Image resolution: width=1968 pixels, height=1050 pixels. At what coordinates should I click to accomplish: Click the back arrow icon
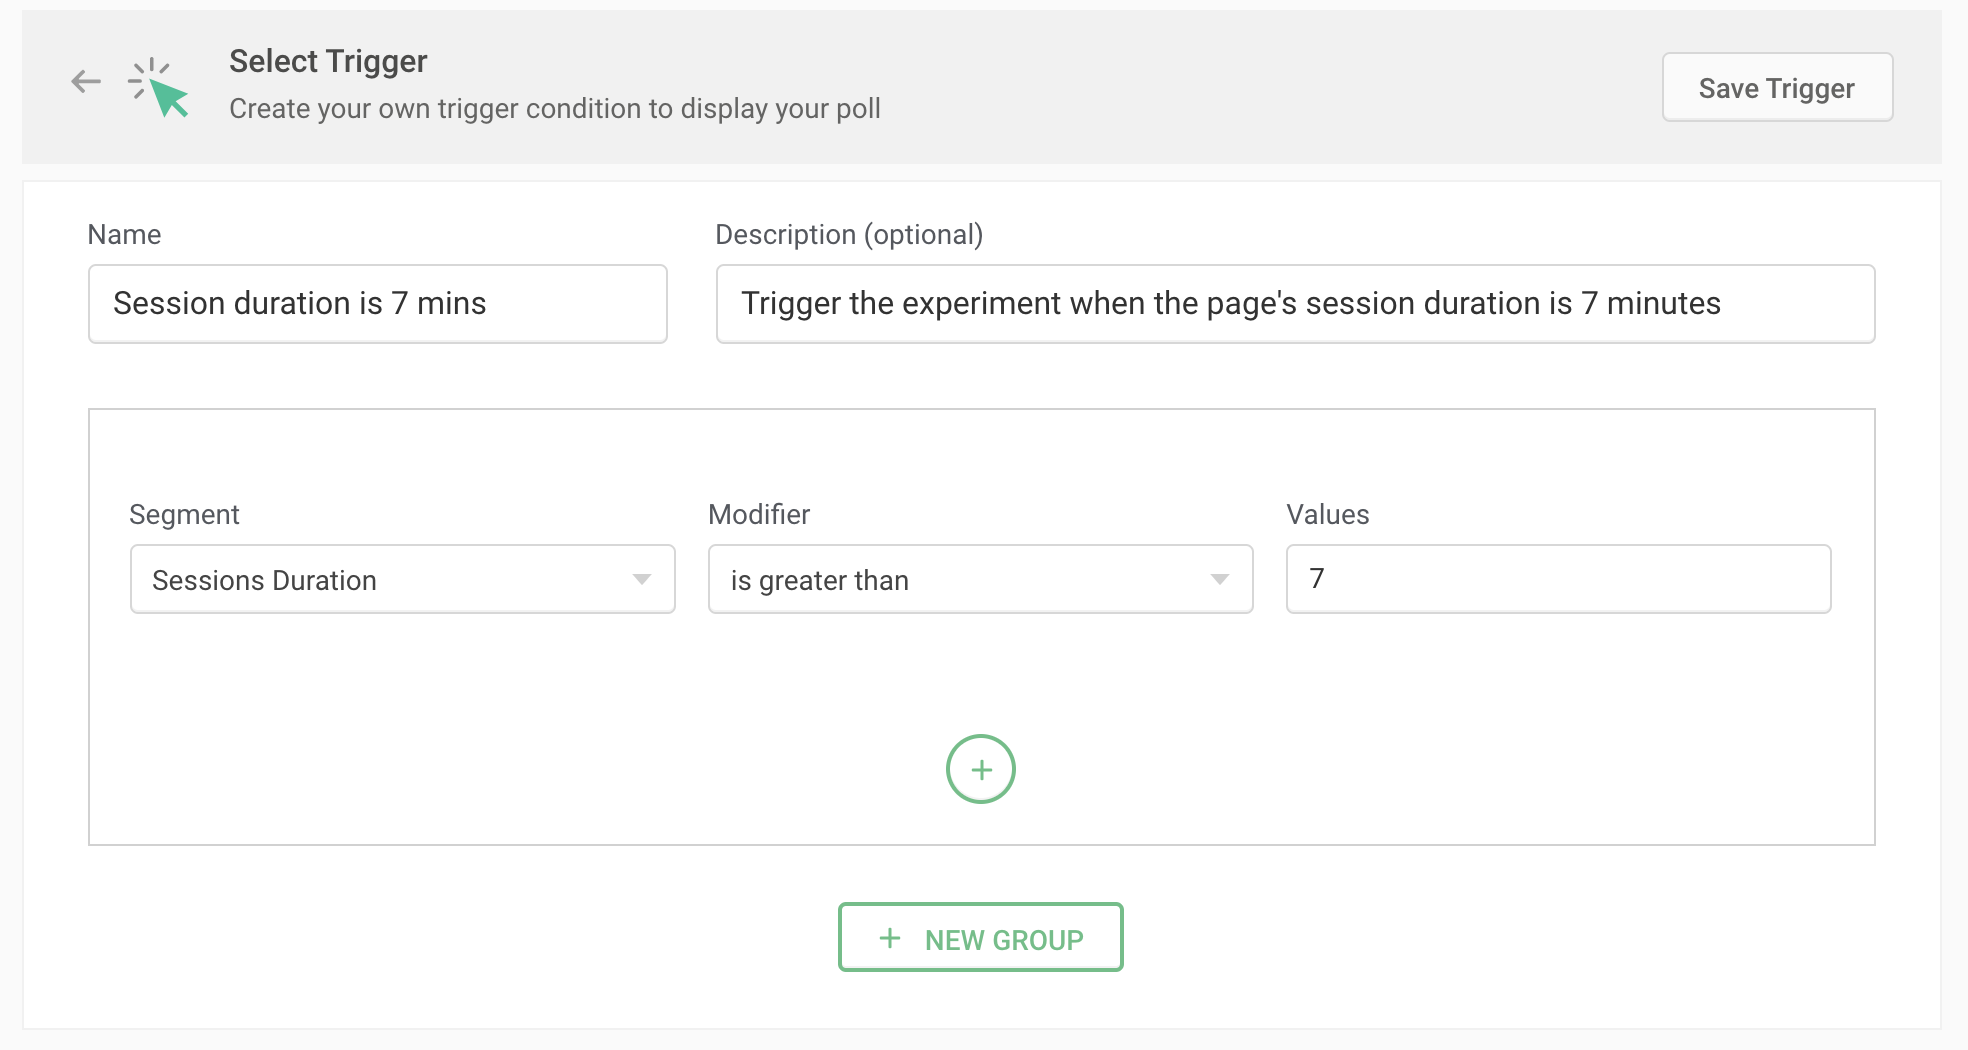(86, 82)
